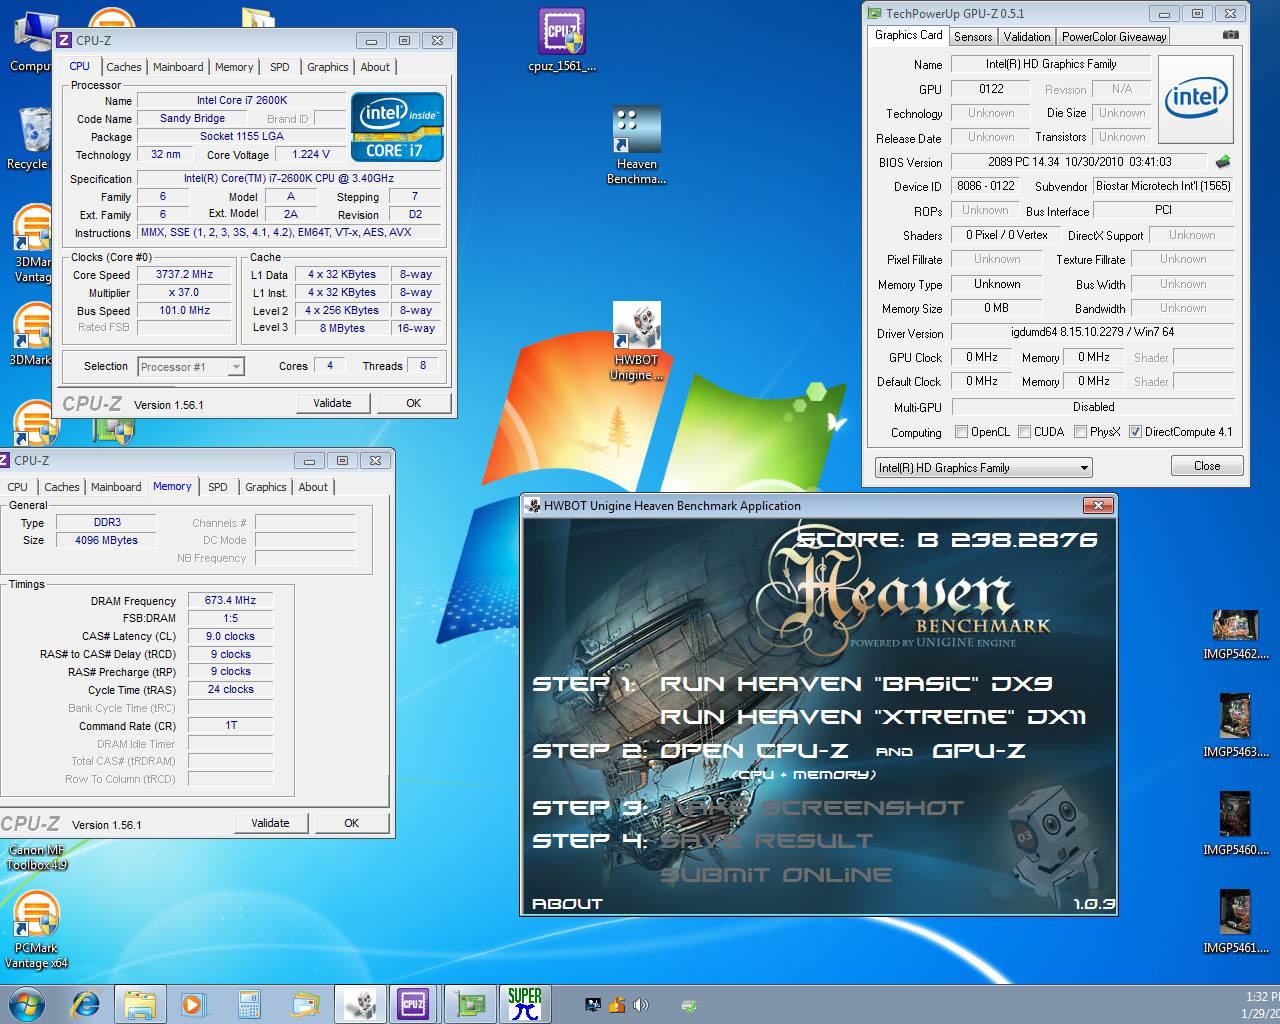Image resolution: width=1280 pixels, height=1024 pixels.
Task: Open Windows Media Player from taskbar
Action: [192, 1004]
